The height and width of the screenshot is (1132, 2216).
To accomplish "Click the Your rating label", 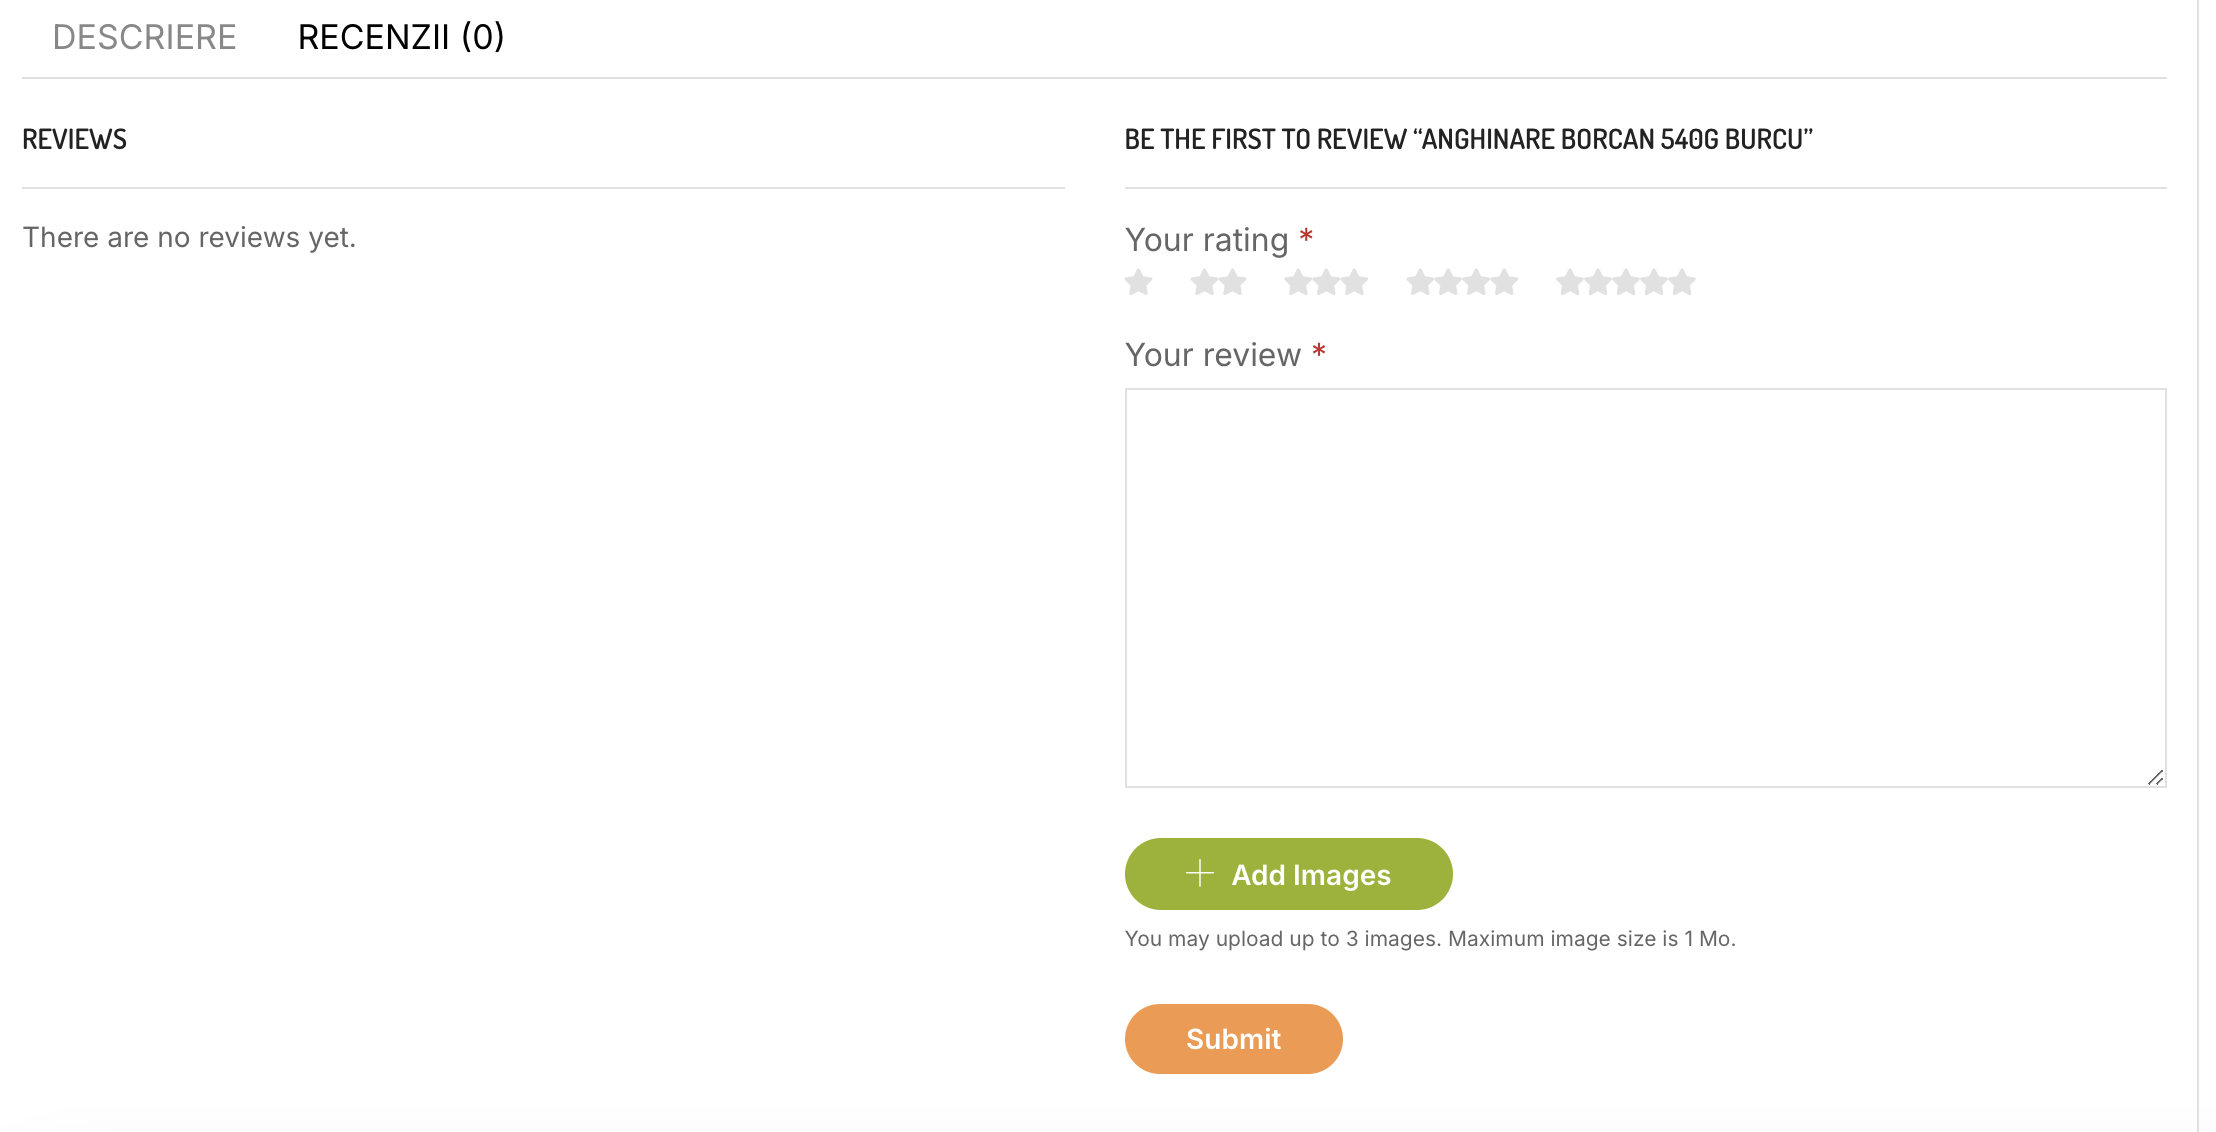I will coord(1206,240).
